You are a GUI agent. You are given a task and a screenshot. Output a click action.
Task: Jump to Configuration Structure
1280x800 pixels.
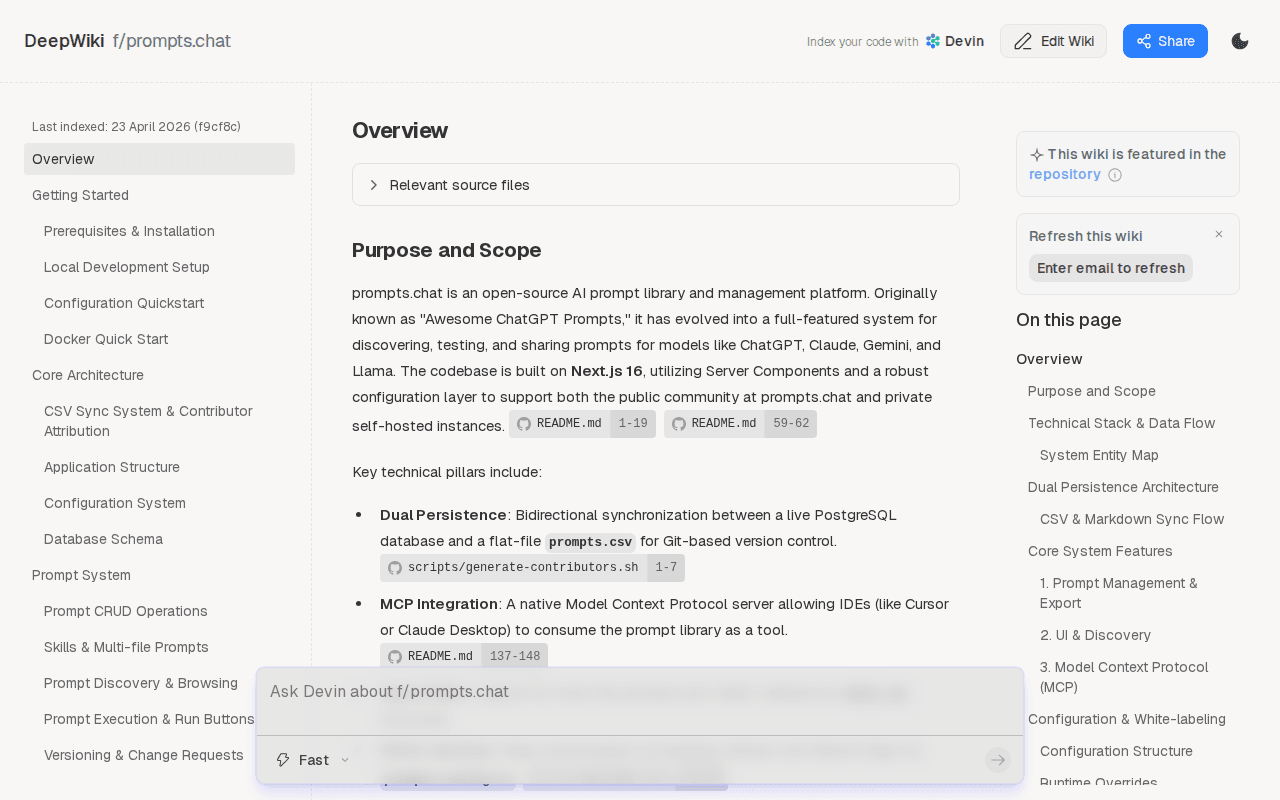(x=1116, y=751)
